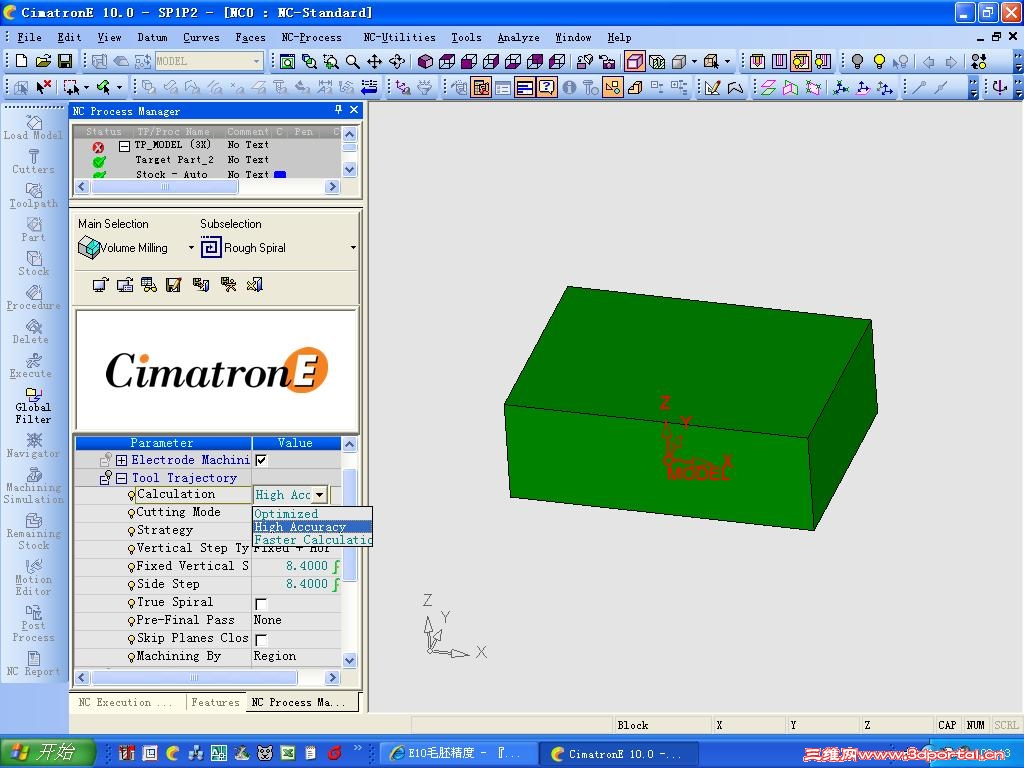Click the gray light bulb icon
1024x768 pixels.
pos(857,62)
